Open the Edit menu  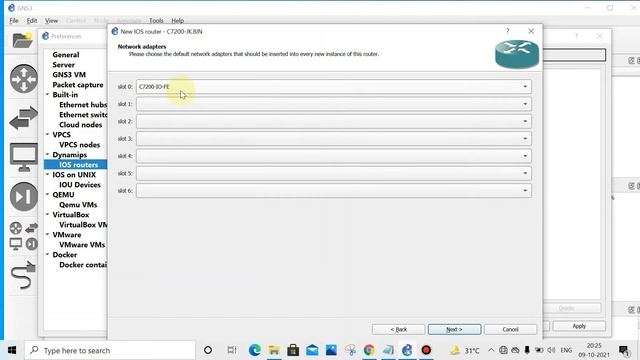click(x=32, y=20)
